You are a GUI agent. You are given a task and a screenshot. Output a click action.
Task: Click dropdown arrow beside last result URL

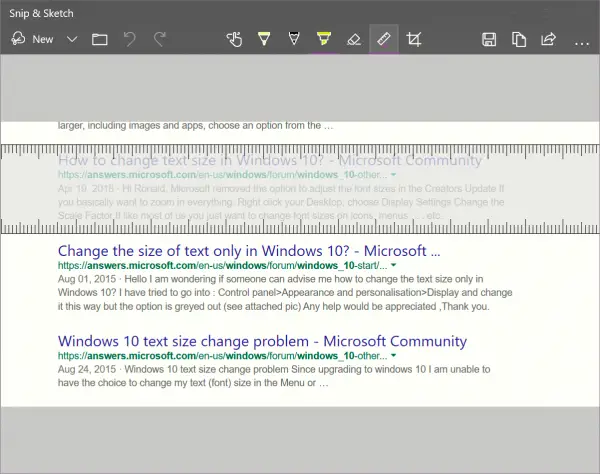click(393, 355)
